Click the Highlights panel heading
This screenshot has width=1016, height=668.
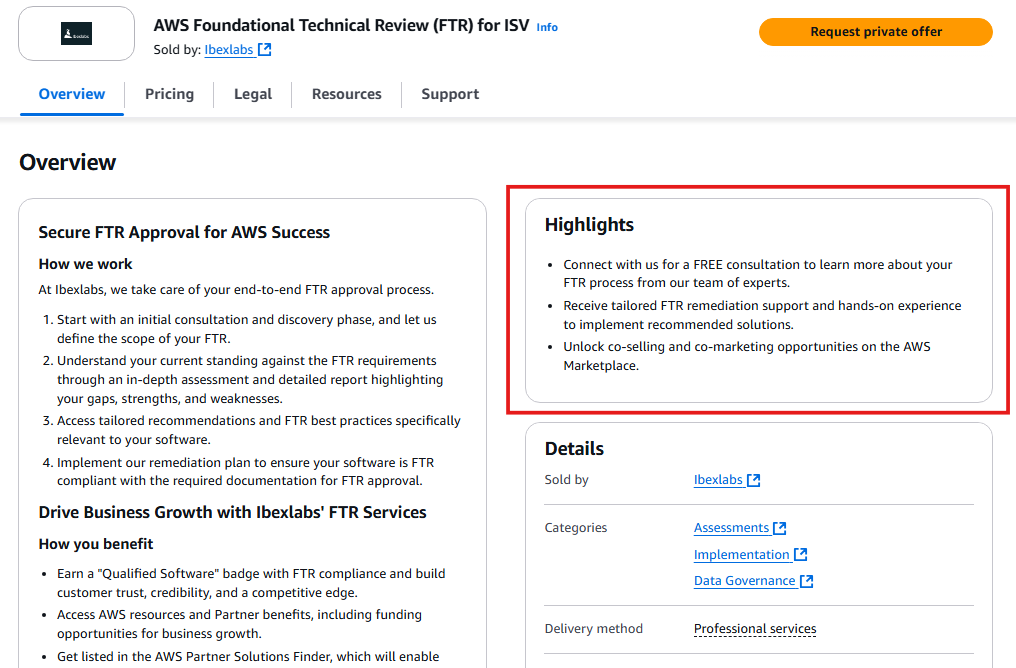click(x=589, y=225)
